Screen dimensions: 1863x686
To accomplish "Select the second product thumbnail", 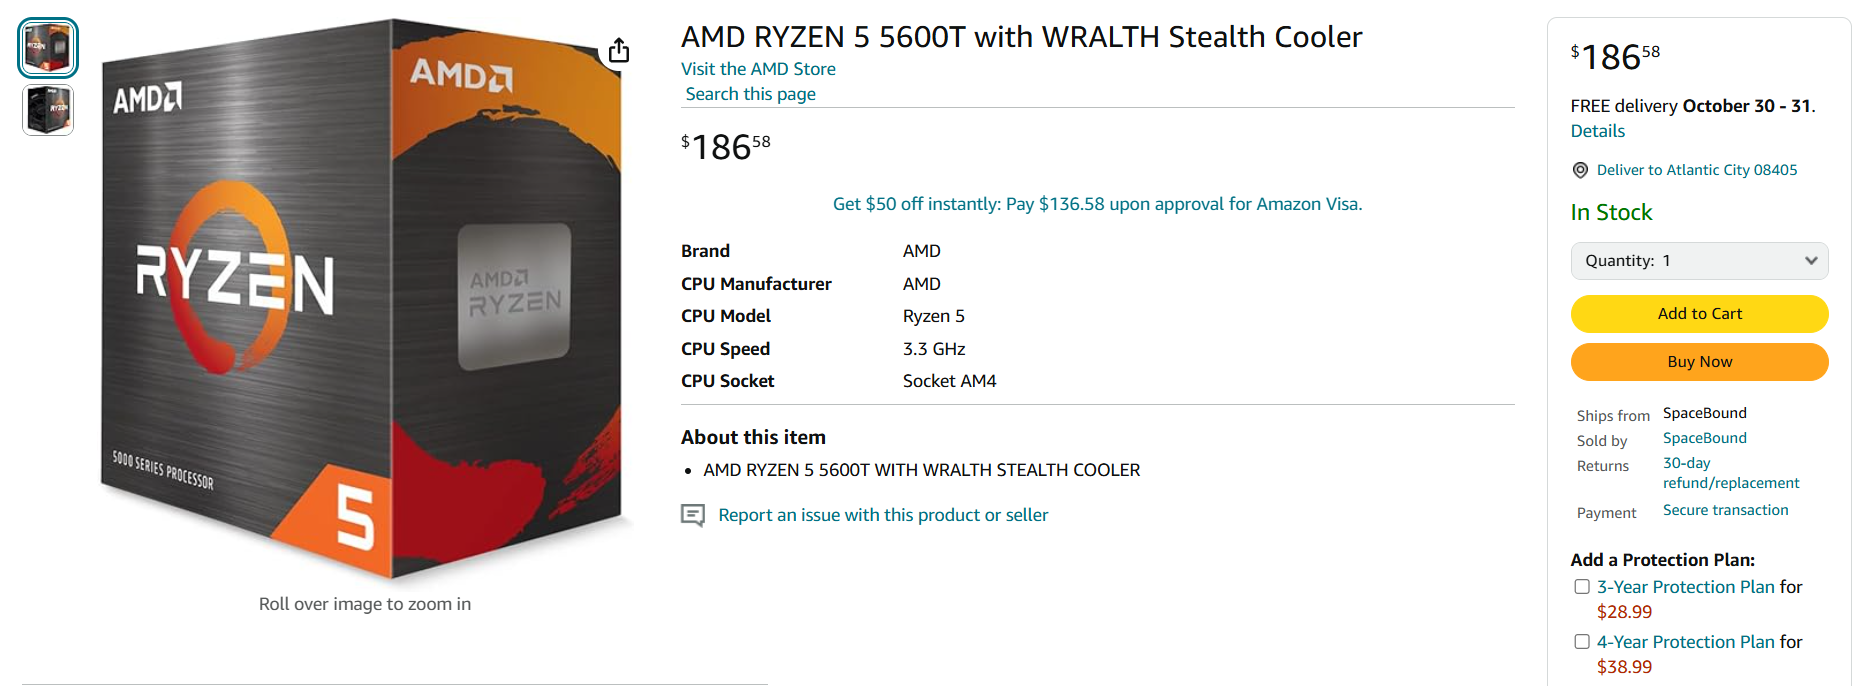I will [x=48, y=110].
